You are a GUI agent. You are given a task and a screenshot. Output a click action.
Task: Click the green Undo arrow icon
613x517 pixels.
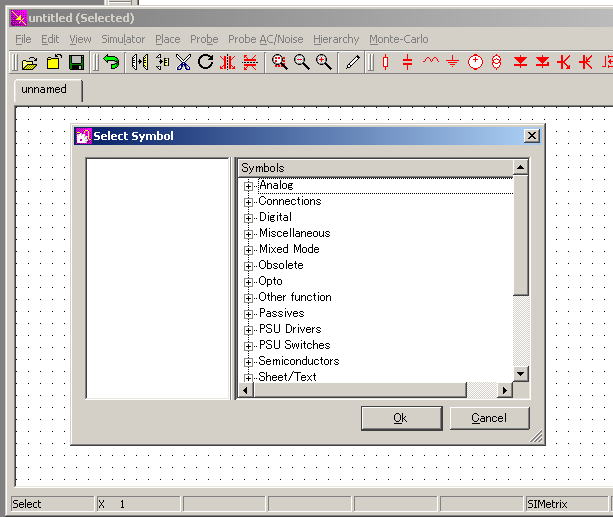(x=111, y=62)
